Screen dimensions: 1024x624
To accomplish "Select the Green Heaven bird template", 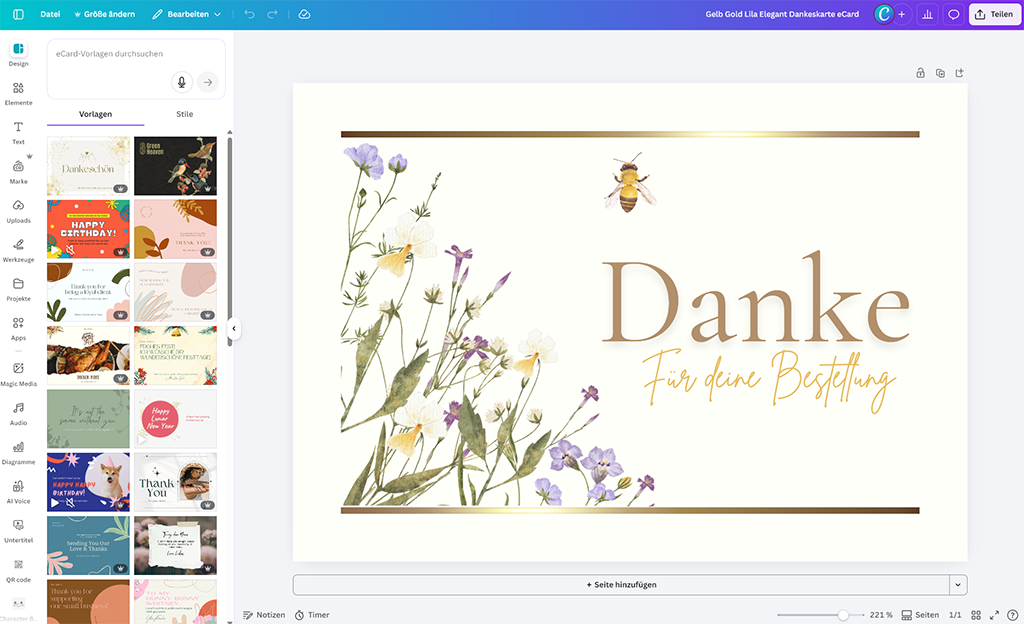I will click(x=175, y=166).
